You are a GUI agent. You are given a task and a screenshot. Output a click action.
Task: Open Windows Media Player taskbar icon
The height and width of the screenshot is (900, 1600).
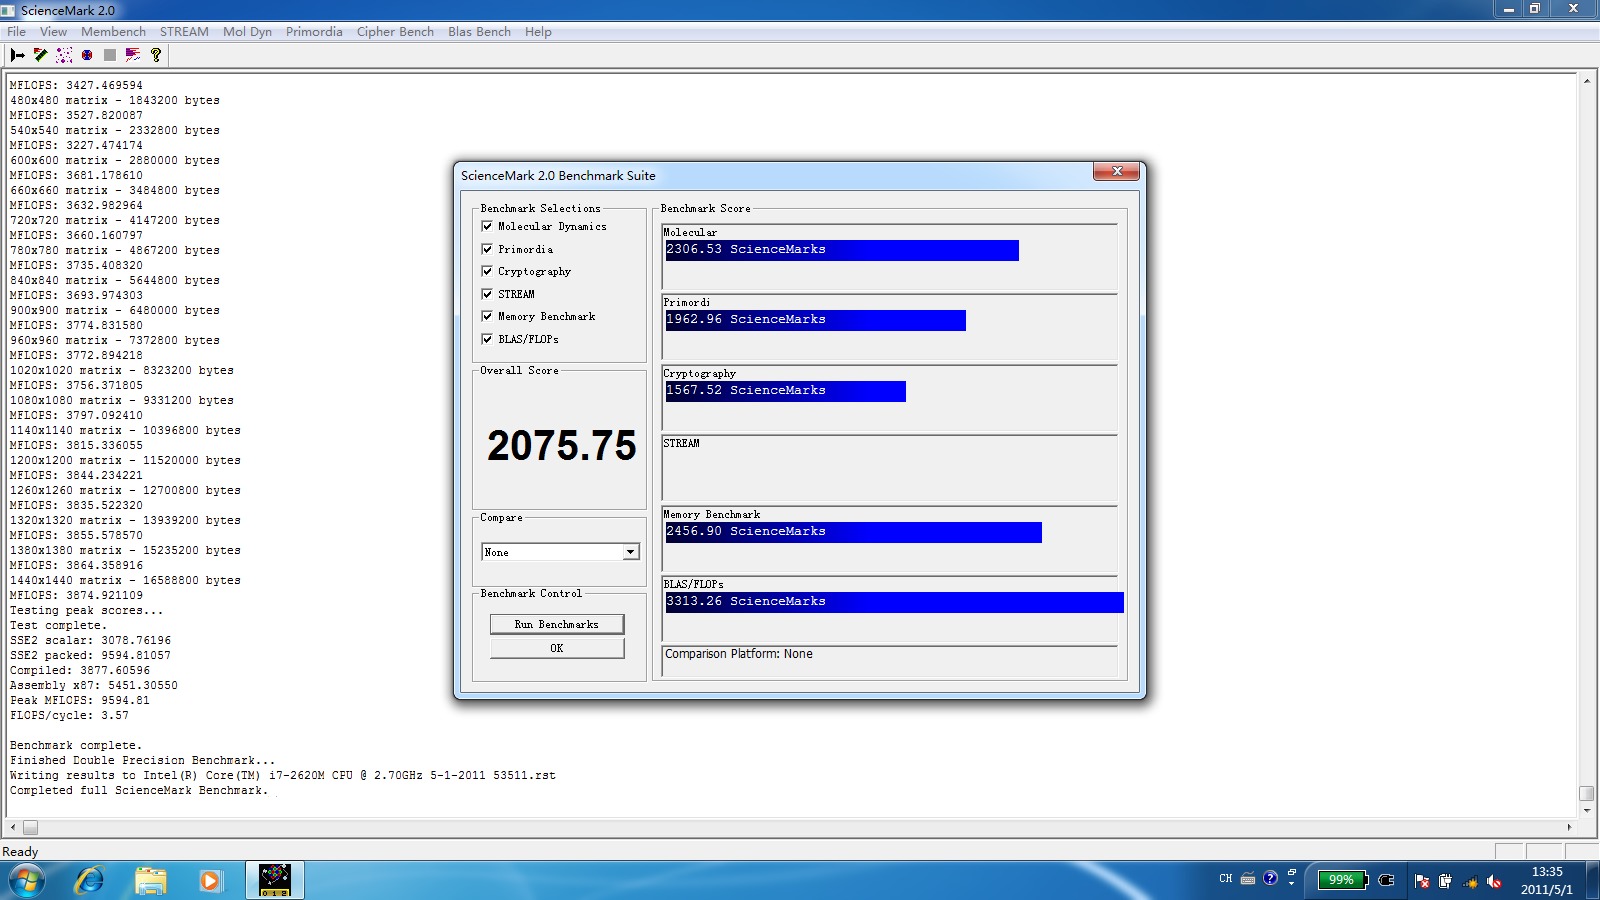pyautogui.click(x=210, y=881)
